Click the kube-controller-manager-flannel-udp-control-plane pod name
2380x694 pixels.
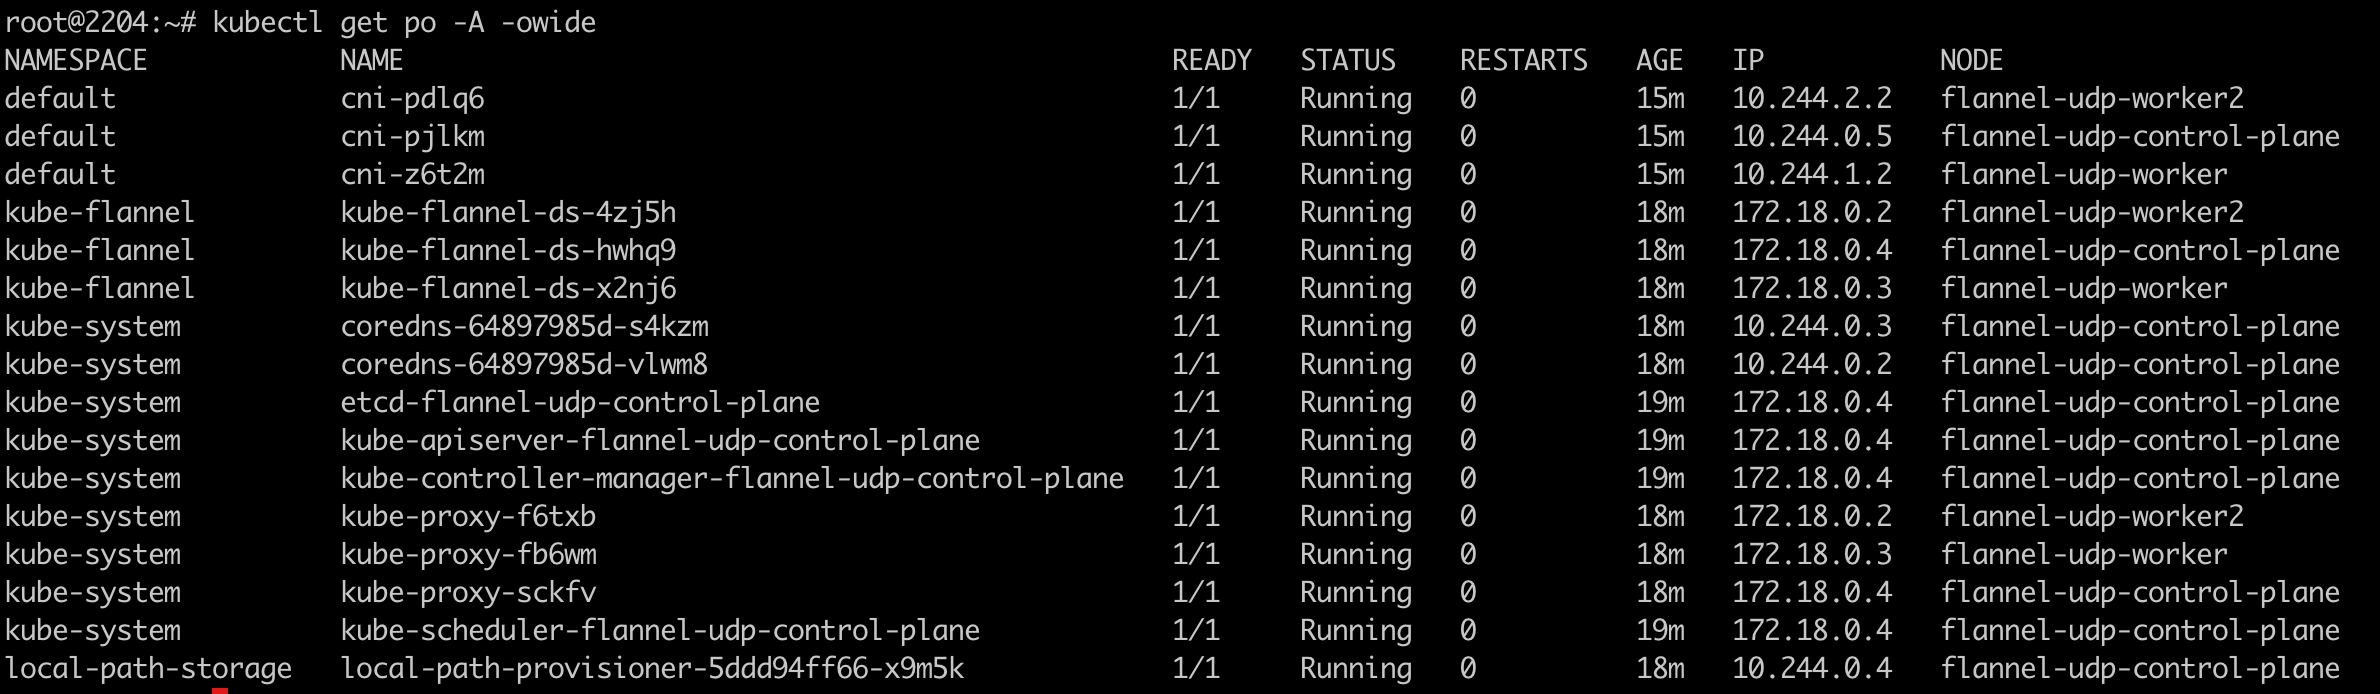click(732, 478)
